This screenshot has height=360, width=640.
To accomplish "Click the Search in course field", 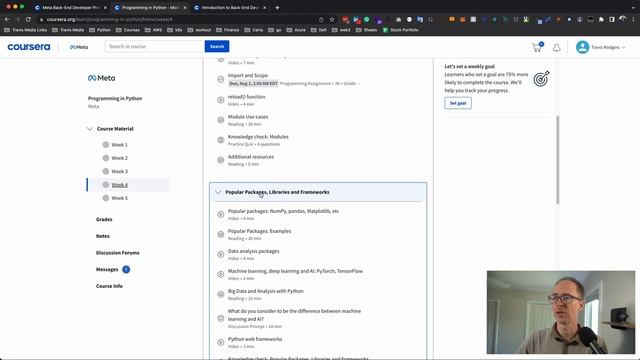I will (x=155, y=47).
